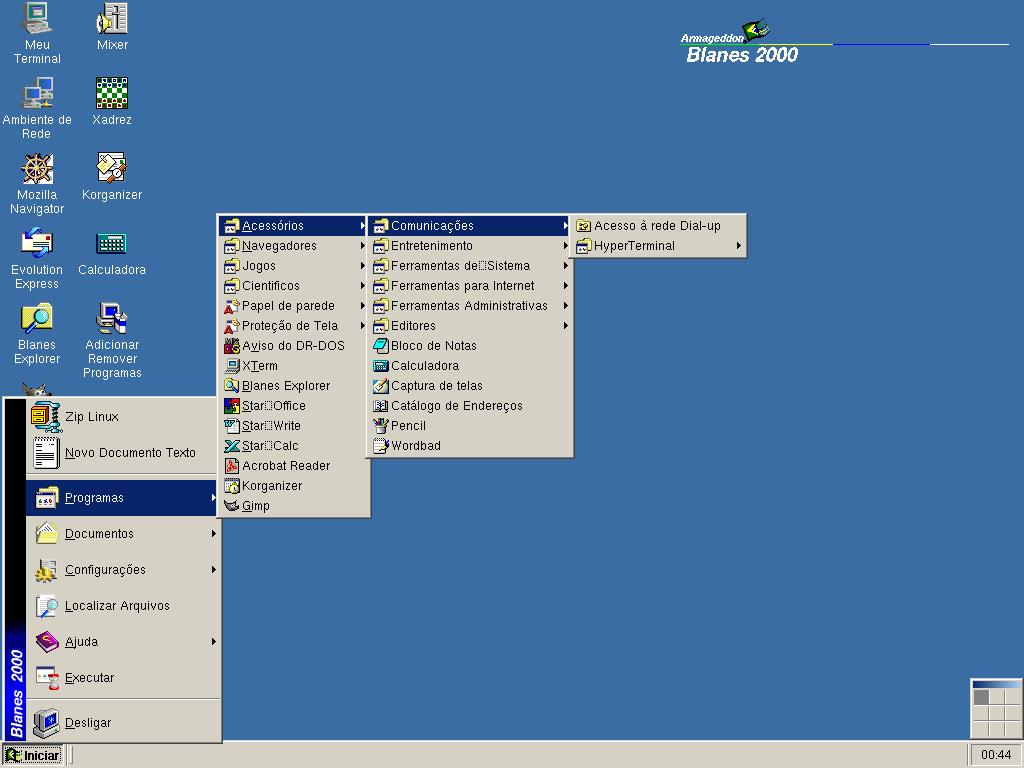Open Adicionar Remover Programas desktop icon

(x=112, y=340)
